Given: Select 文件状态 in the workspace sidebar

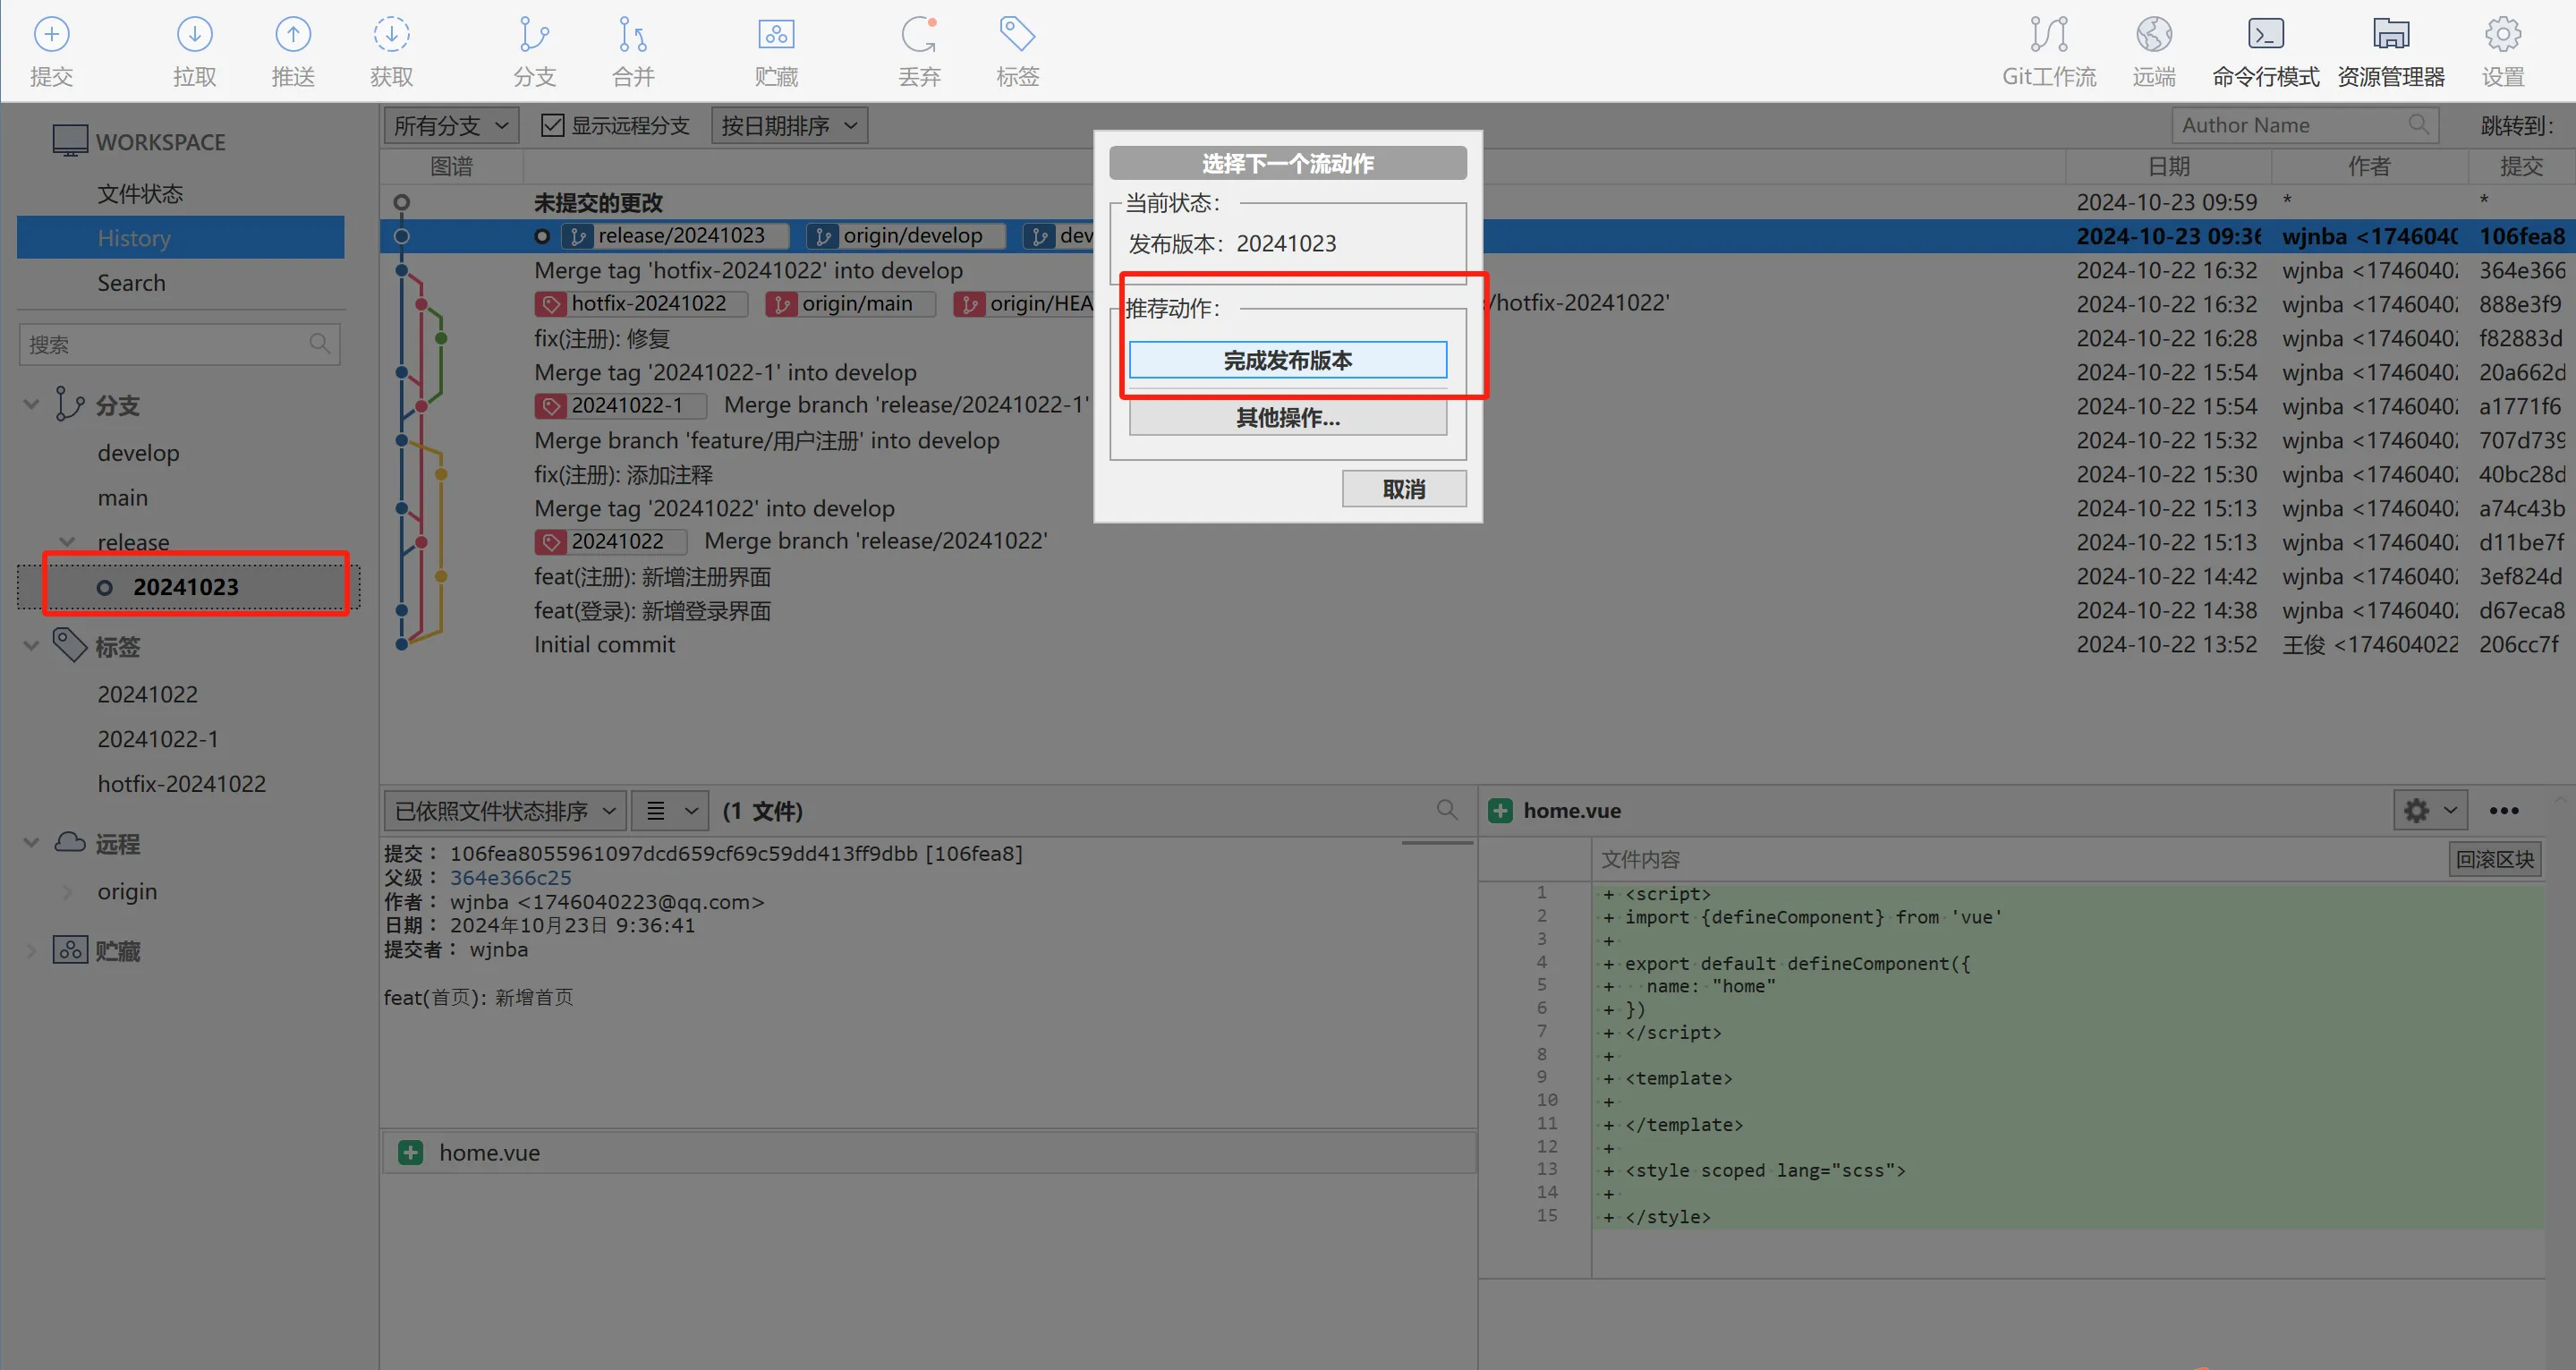Looking at the screenshot, I should (x=140, y=193).
